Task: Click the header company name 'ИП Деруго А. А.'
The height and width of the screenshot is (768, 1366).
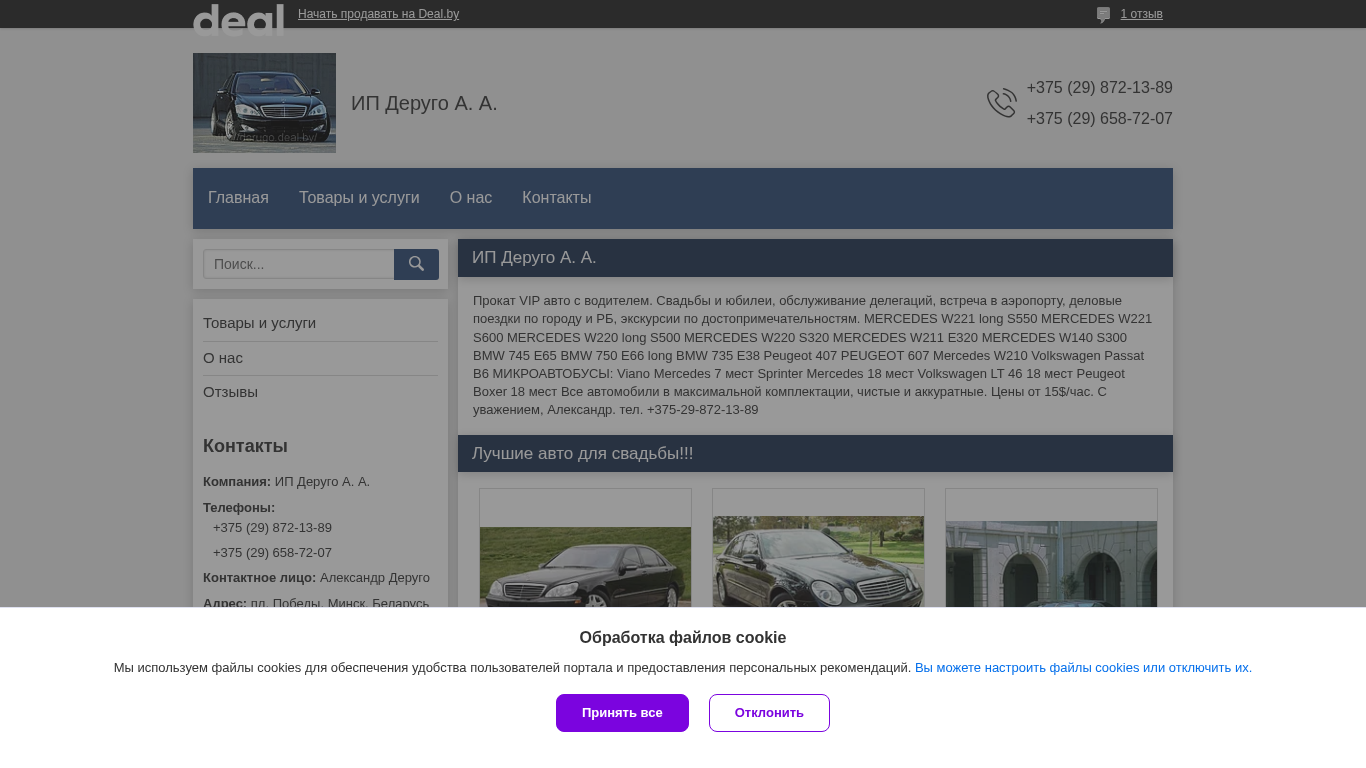Action: coord(424,103)
